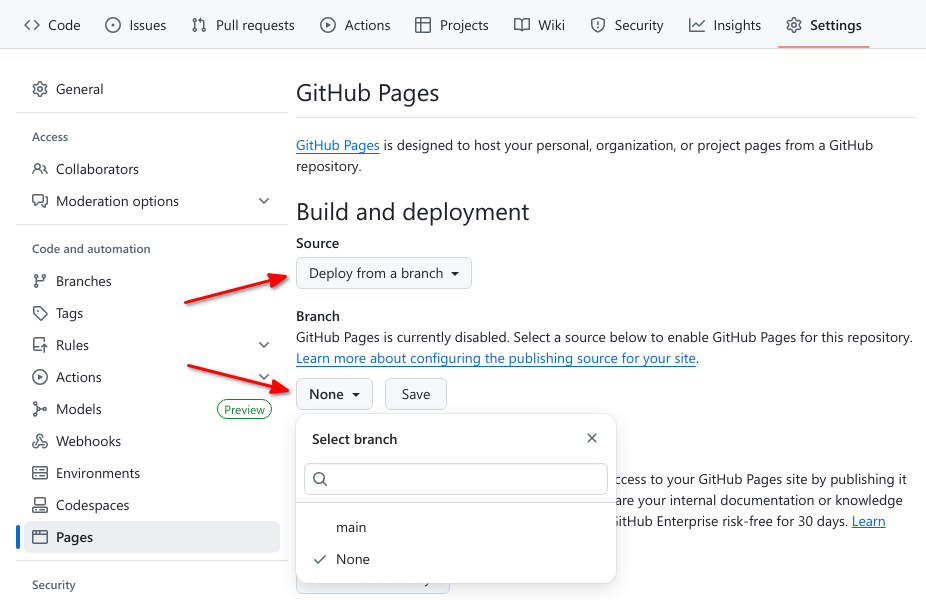
Task: Click the Pull requests branch icon
Action: pos(199,25)
